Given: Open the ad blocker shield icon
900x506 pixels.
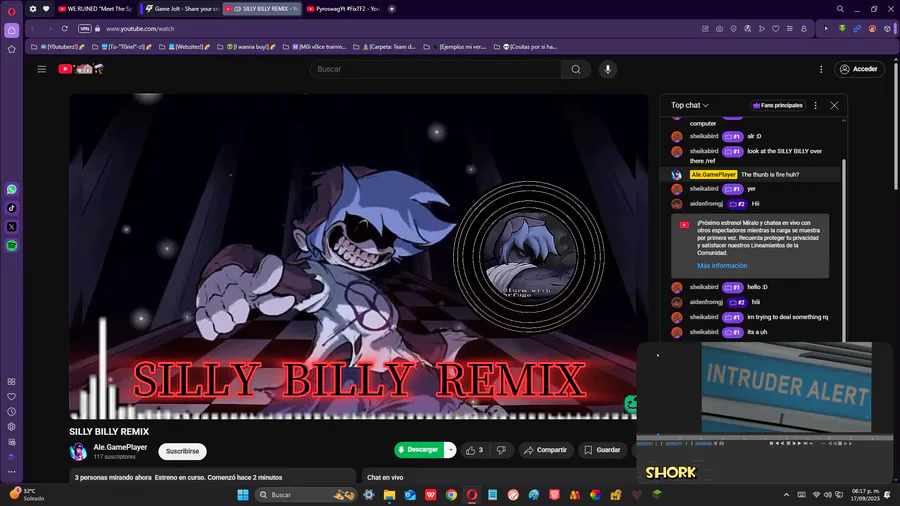Looking at the screenshot, I should pyautogui.click(x=734, y=29).
